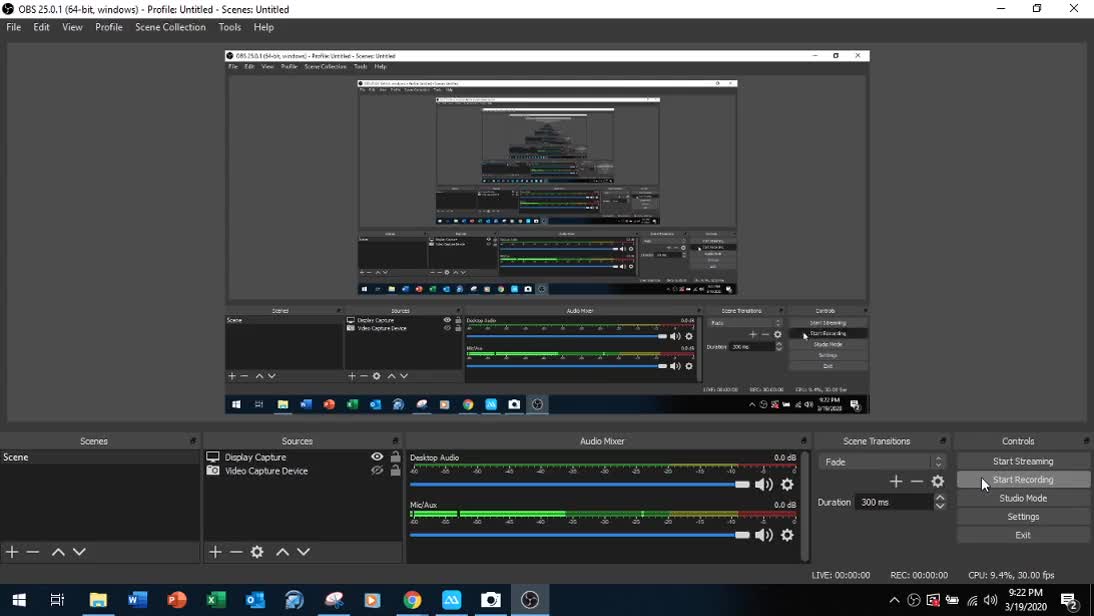The image size is (1094, 616).
Task: Open the Windows notification center
Action: point(1069,600)
